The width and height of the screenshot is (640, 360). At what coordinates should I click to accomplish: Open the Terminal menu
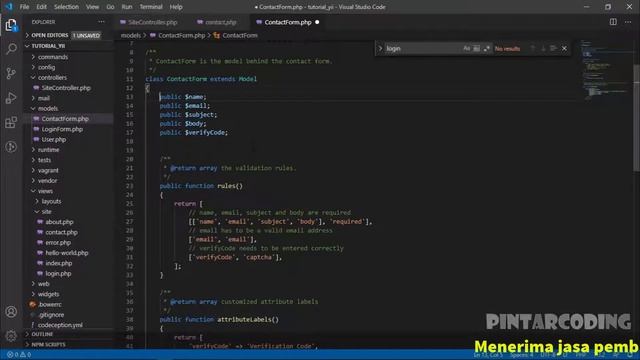click(x=151, y=7)
